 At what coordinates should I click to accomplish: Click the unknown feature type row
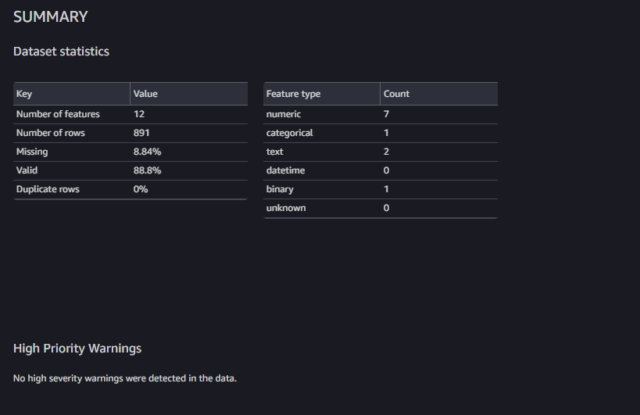coord(380,208)
